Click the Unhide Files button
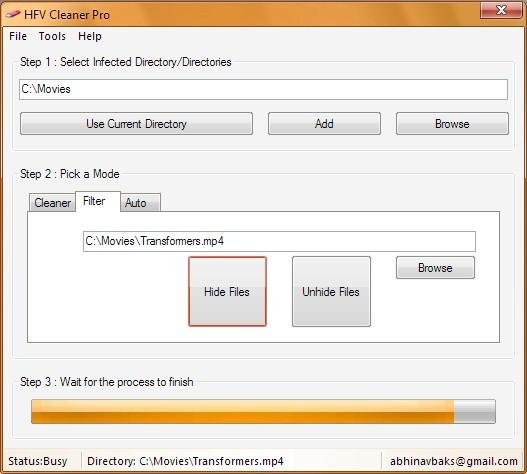This screenshot has height=474, width=527. pyautogui.click(x=331, y=291)
